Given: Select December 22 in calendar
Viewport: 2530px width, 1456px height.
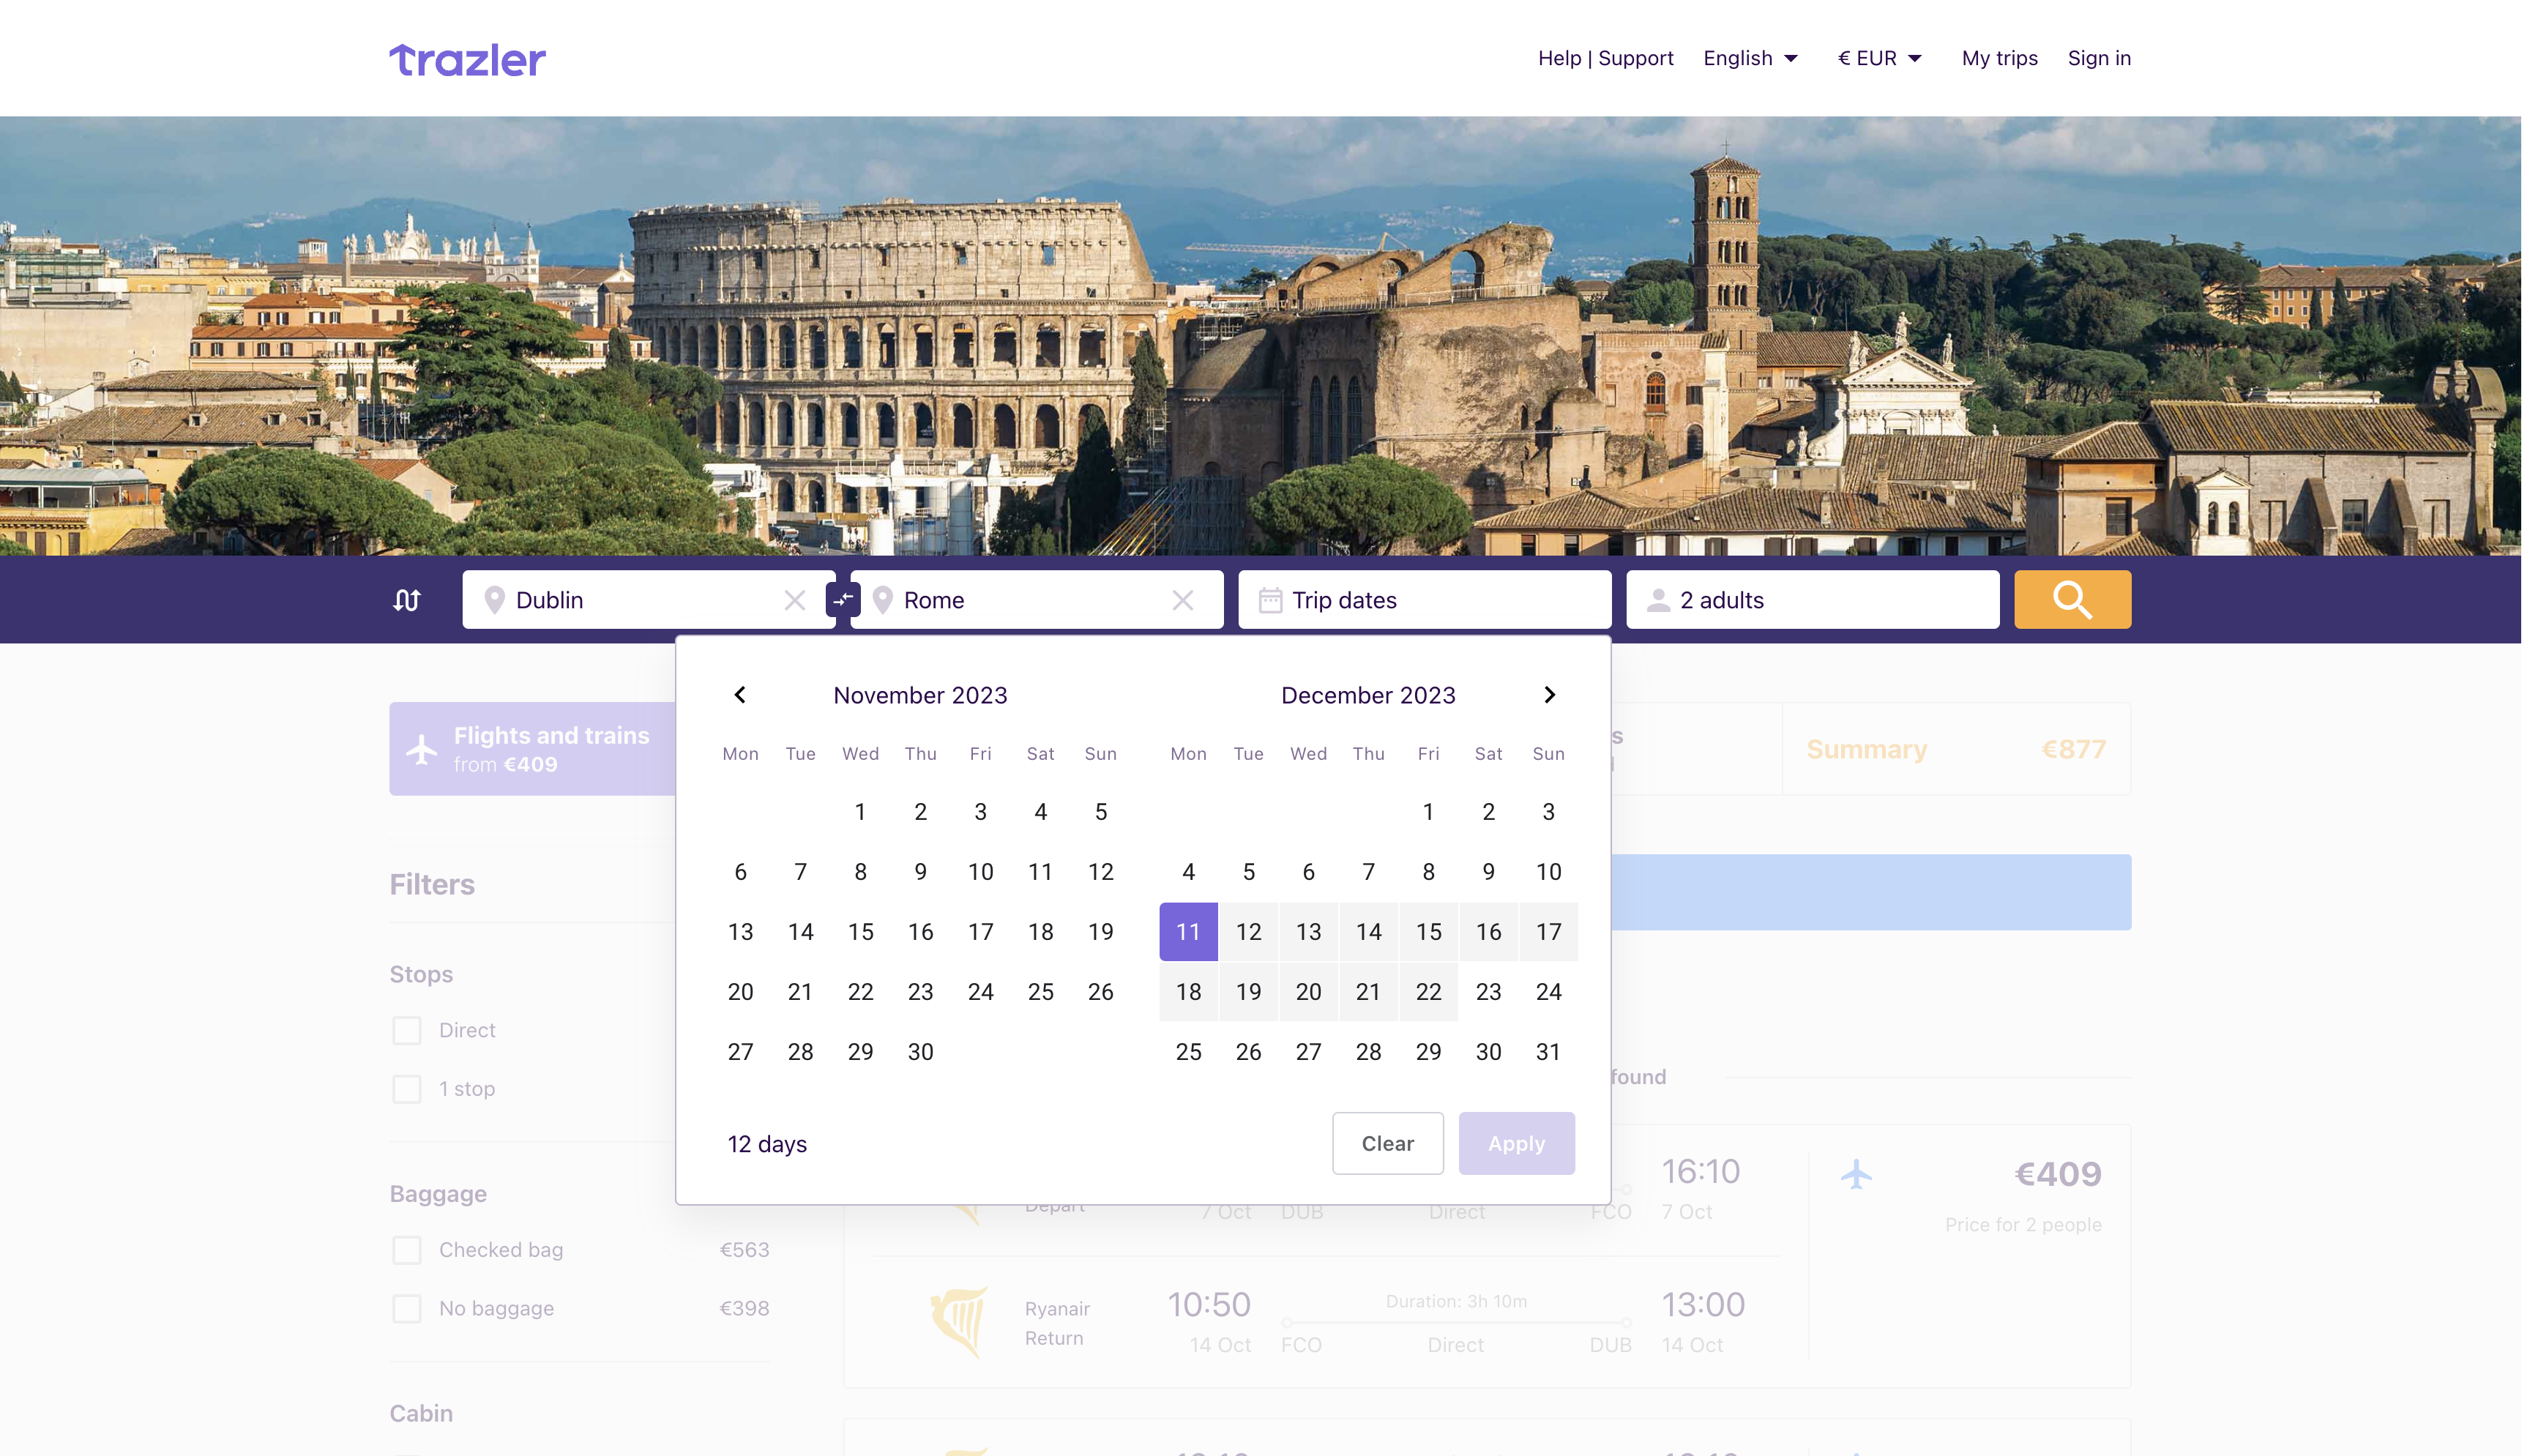Looking at the screenshot, I should pos(1428,992).
